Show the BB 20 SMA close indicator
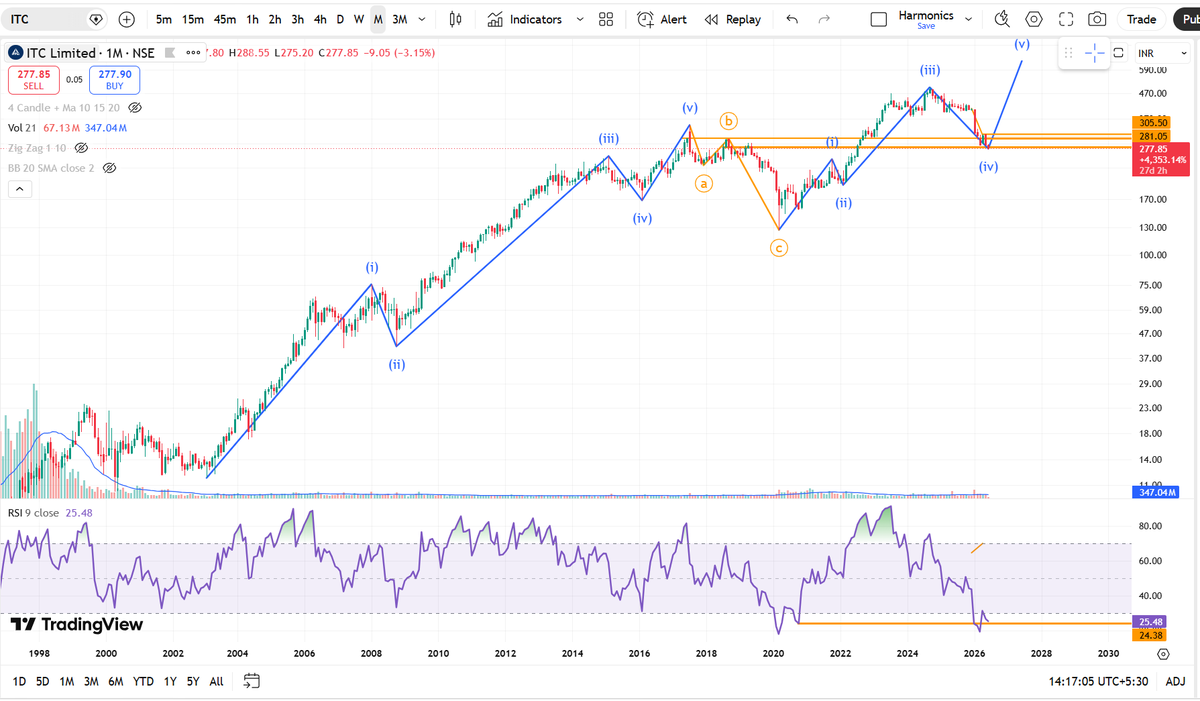Viewport: 1200px width, 701px height. tap(110, 167)
